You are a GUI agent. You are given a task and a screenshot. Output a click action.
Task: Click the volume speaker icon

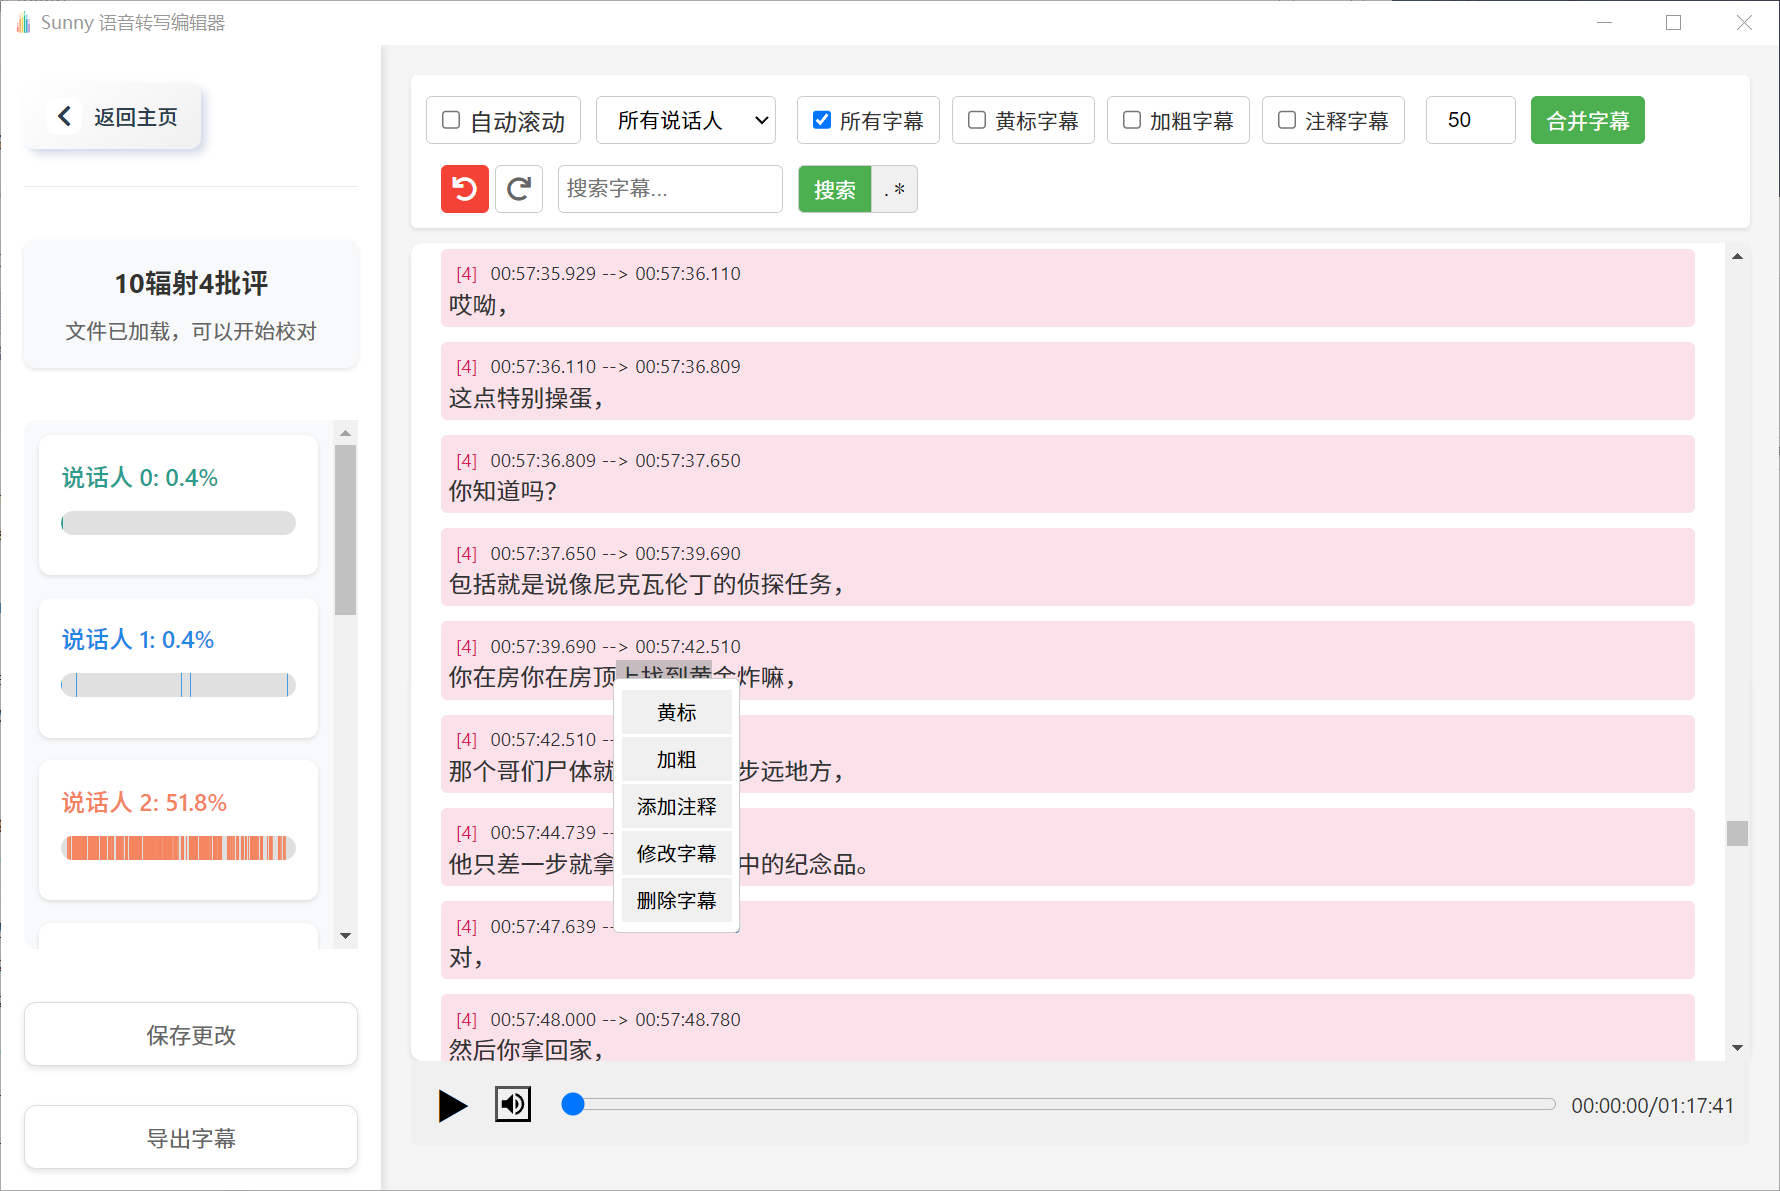pos(512,1104)
